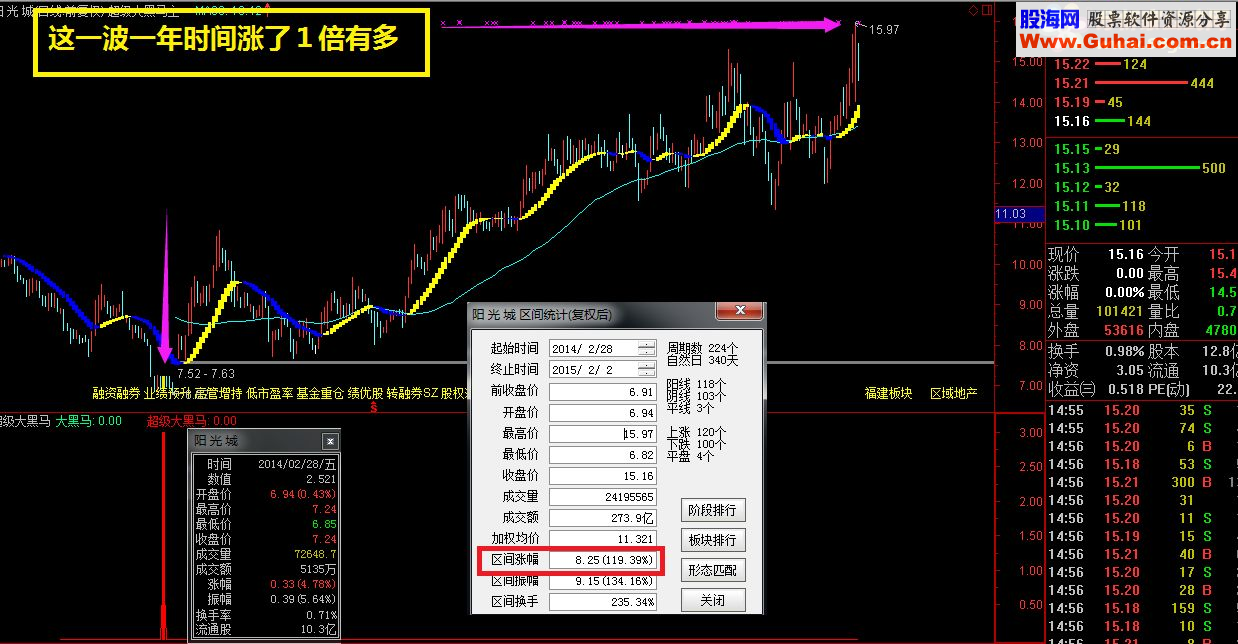This screenshot has height=644, width=1238.
Task: Click the magenta right arrowhead near 15.97
Action: click(x=833, y=25)
